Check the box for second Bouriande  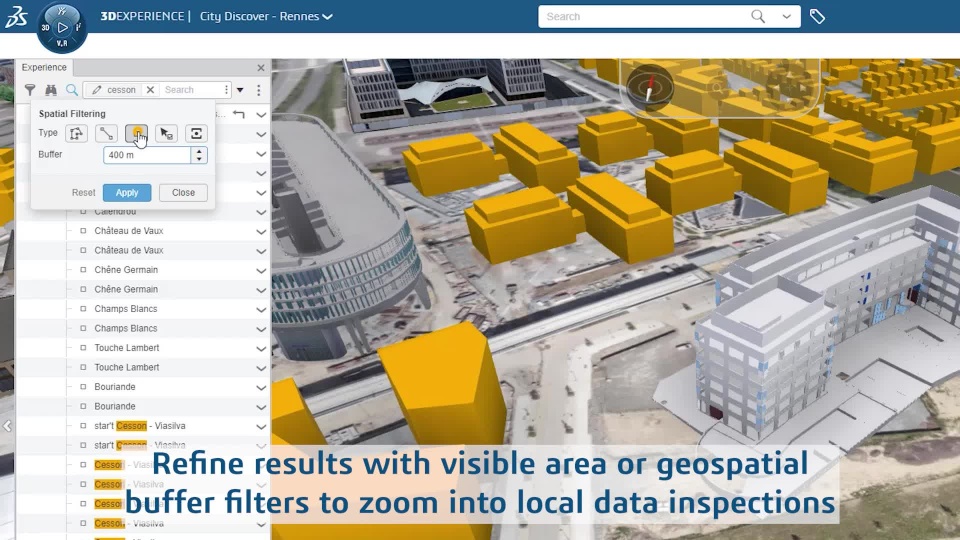click(x=83, y=407)
